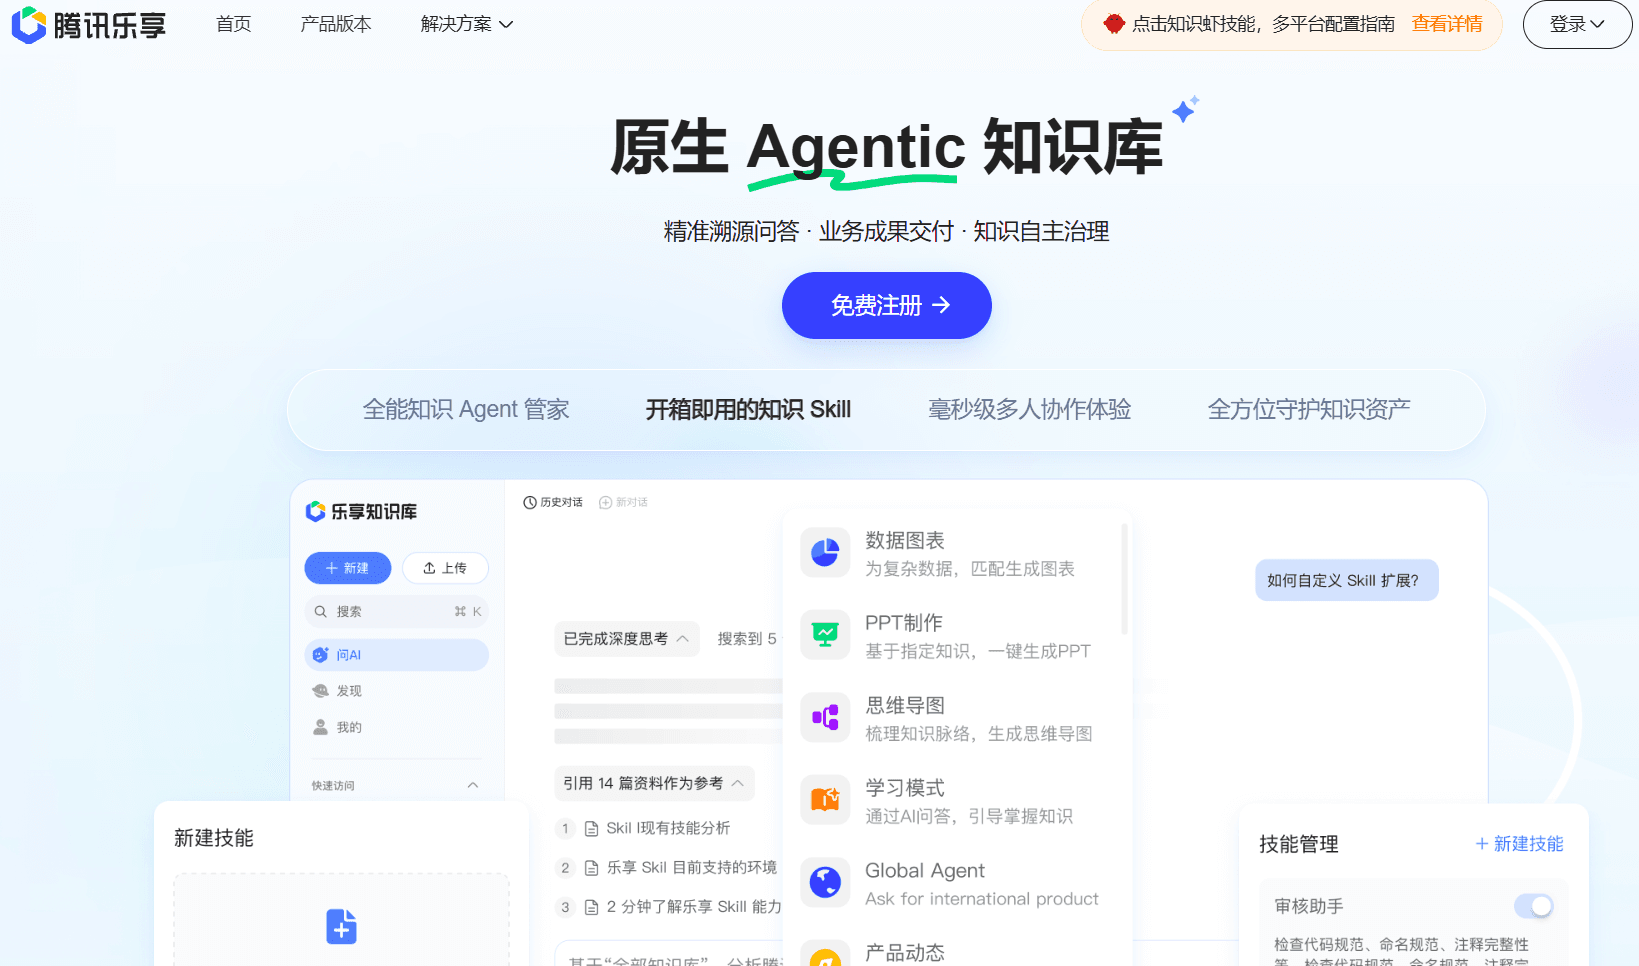Click the 问AI sidebar icon
The height and width of the screenshot is (966, 1639).
click(x=320, y=655)
